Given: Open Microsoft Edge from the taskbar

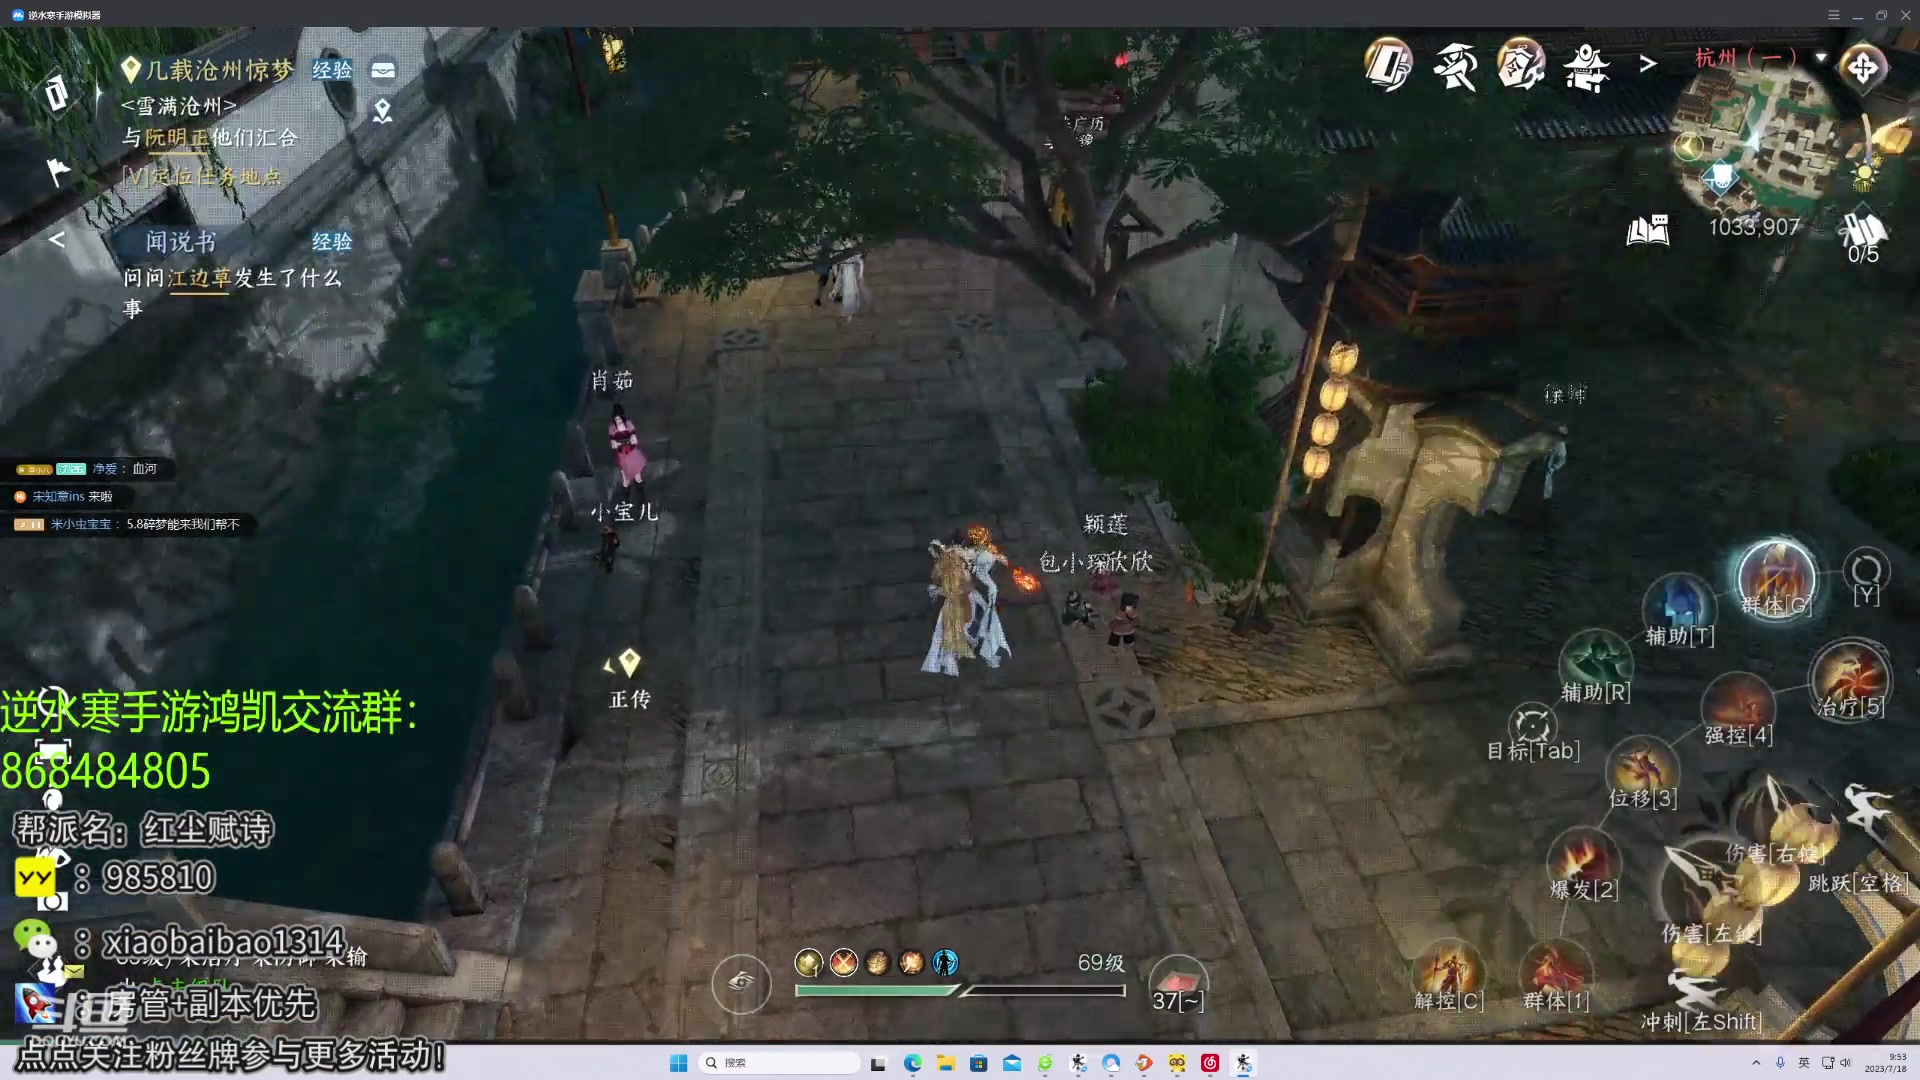Looking at the screenshot, I should point(912,1063).
